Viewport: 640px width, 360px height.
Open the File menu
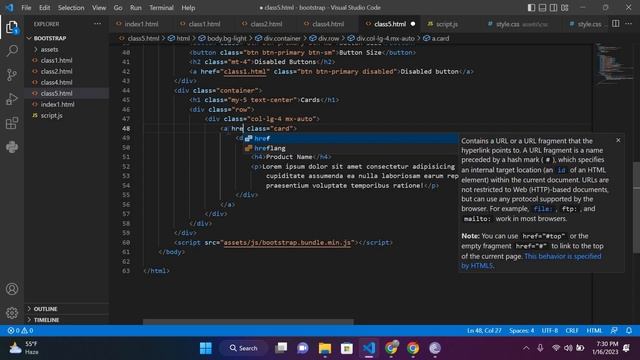[26, 8]
